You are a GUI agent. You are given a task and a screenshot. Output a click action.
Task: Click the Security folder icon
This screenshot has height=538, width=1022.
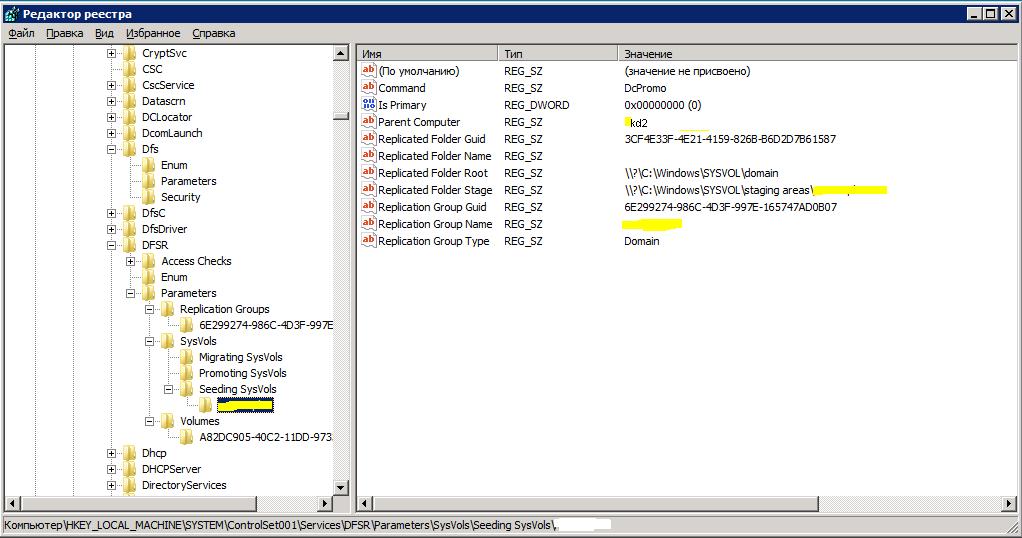(149, 197)
